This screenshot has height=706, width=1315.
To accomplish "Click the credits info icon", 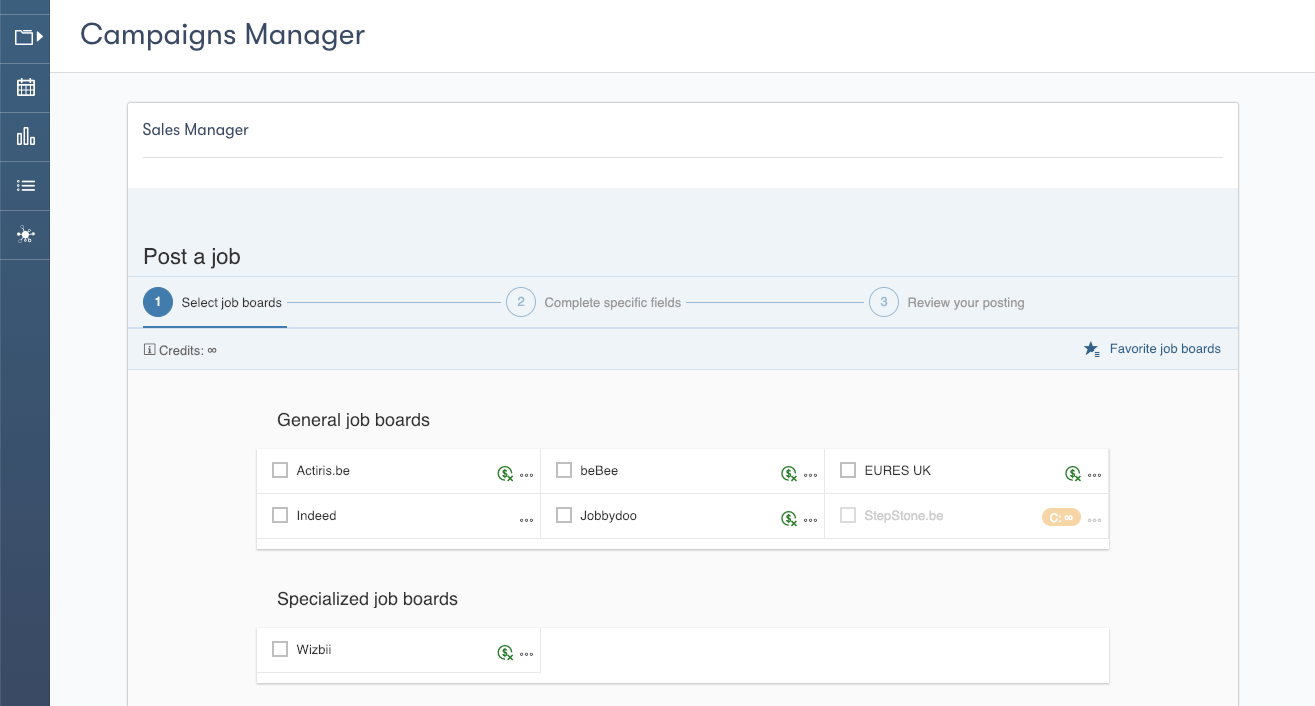I will pyautogui.click(x=149, y=350).
